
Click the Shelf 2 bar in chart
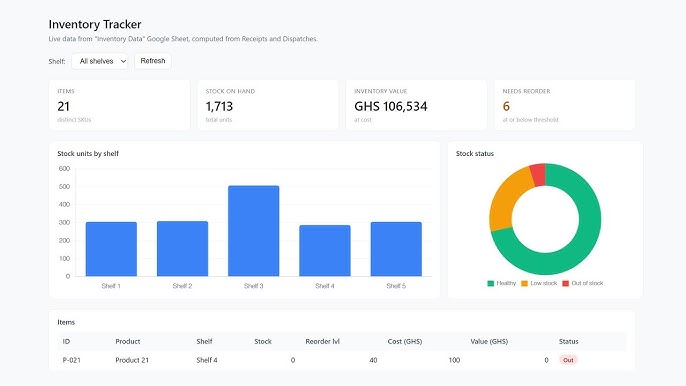182,249
